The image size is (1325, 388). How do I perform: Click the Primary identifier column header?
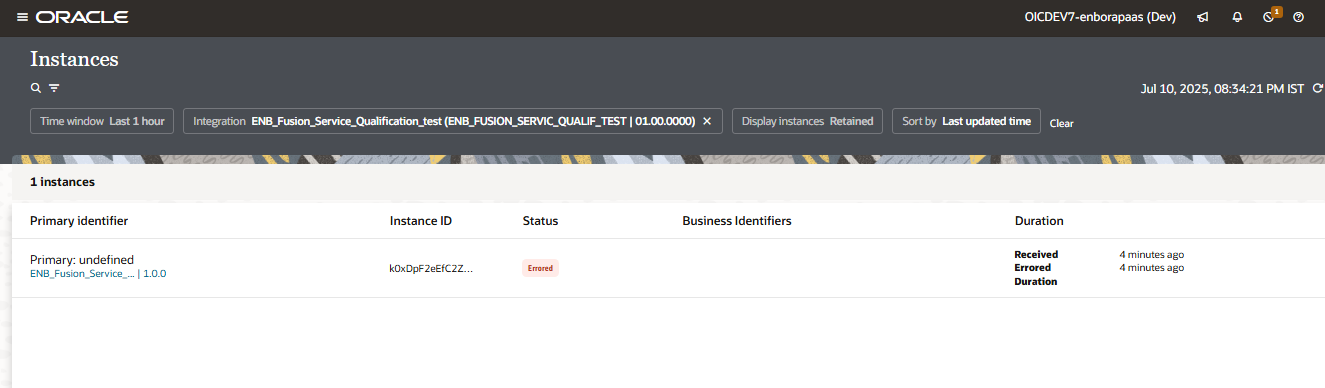click(x=79, y=220)
